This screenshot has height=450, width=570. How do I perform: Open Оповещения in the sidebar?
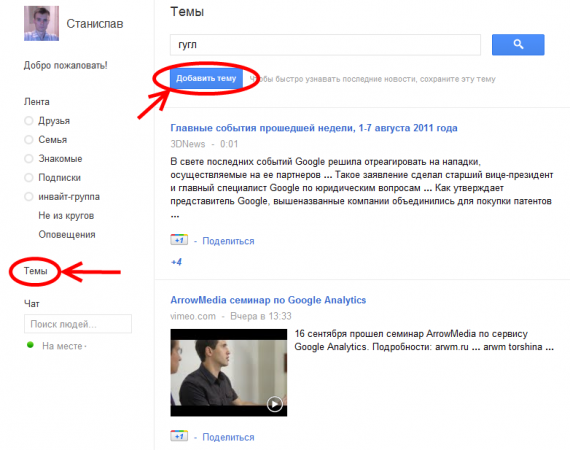(67, 234)
